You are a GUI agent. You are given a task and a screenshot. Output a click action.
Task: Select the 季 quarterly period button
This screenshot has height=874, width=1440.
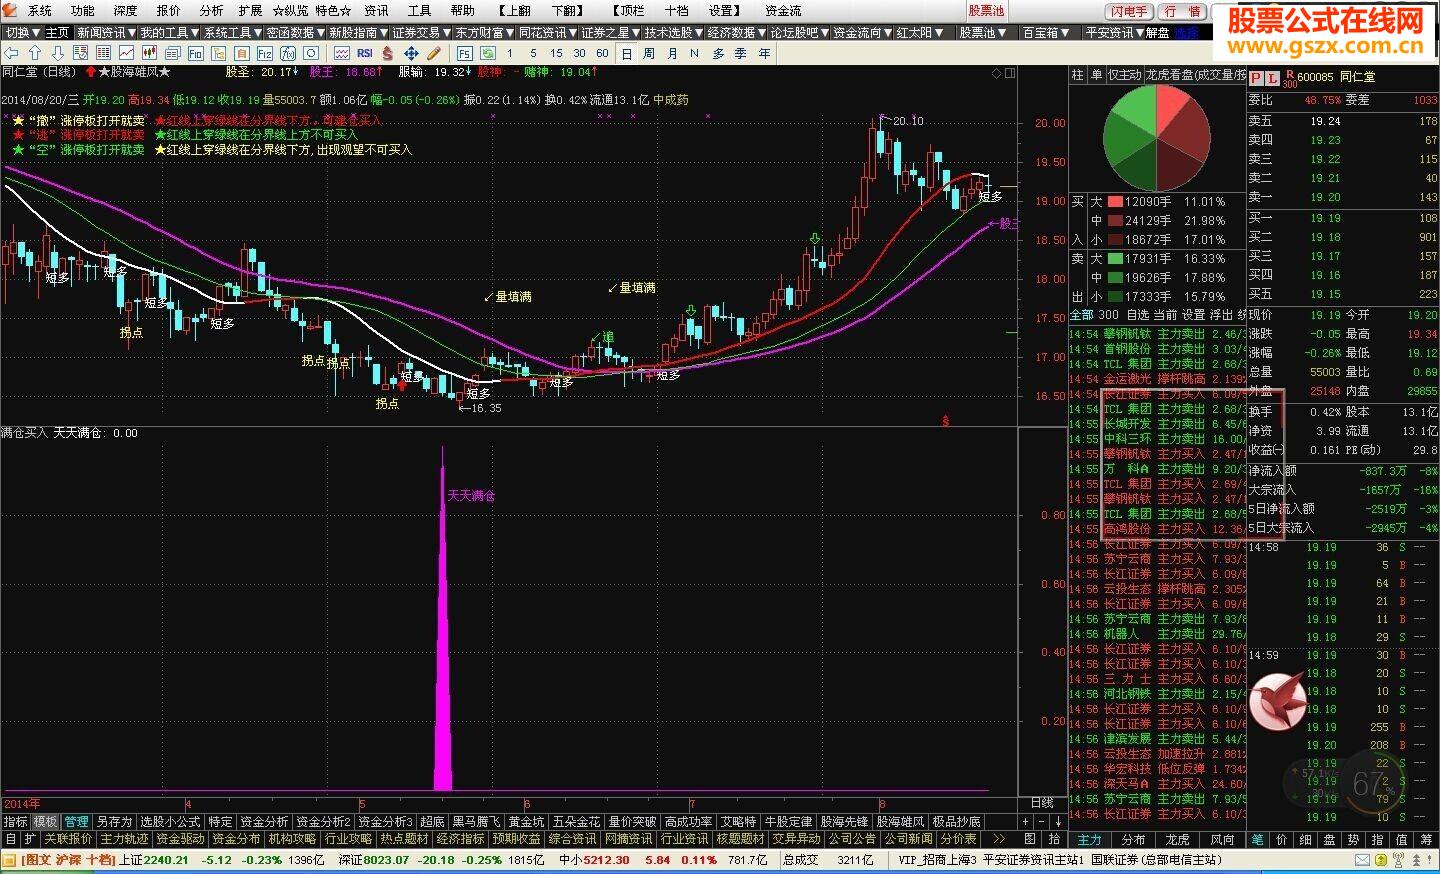[741, 53]
